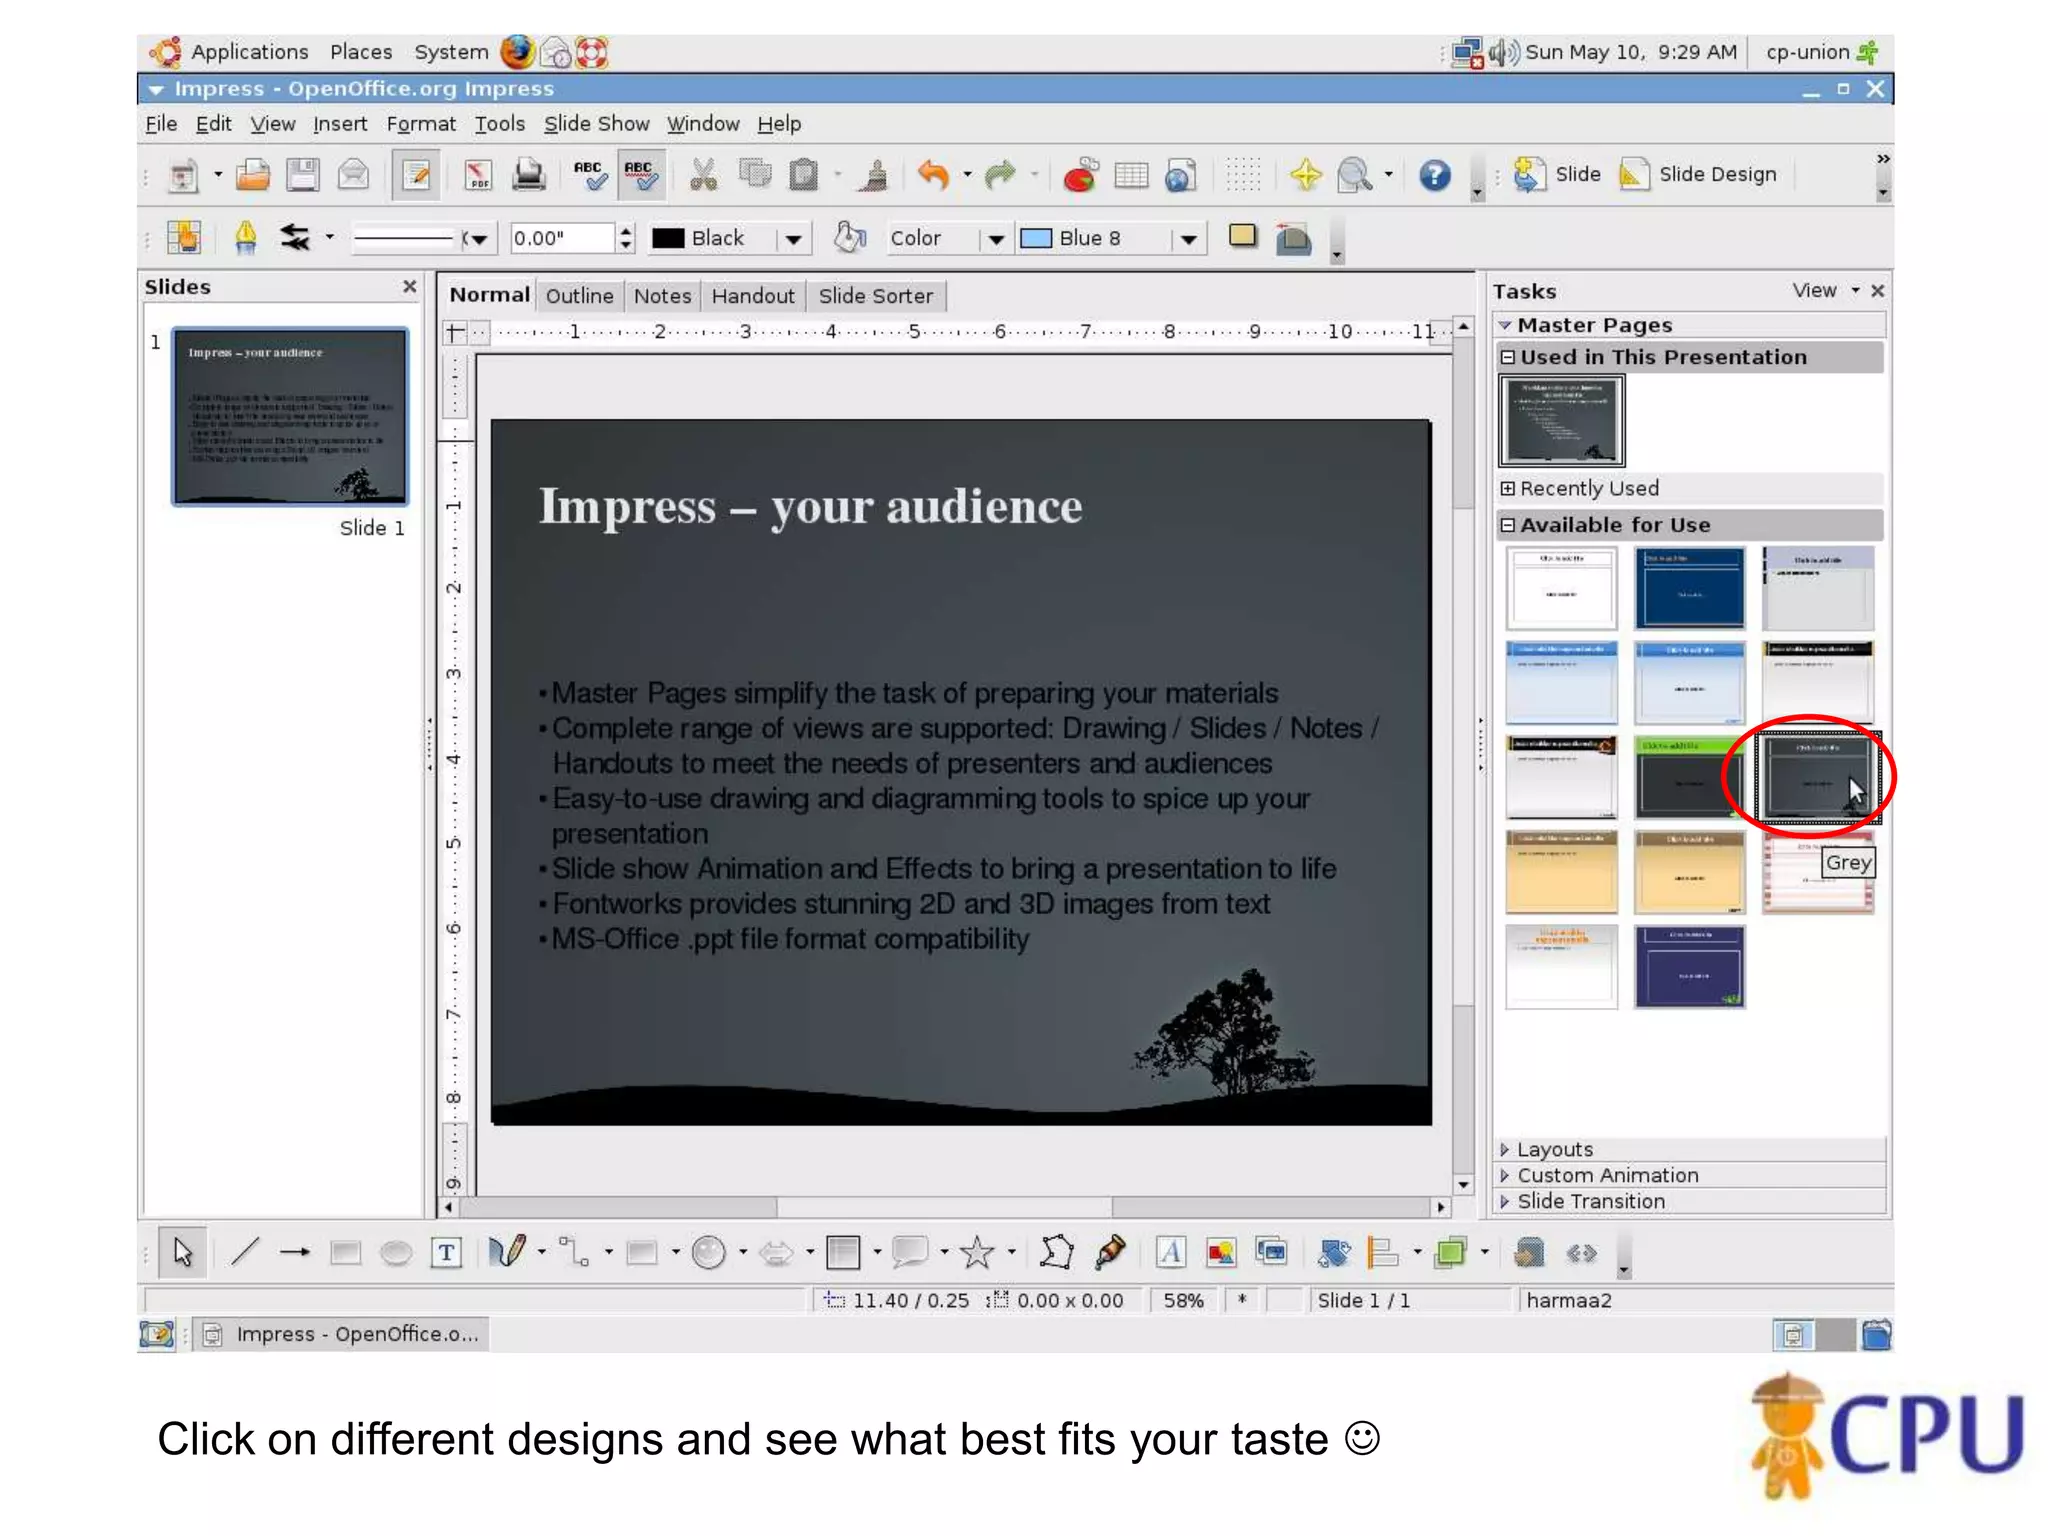2048x1536 pixels.
Task: Select the Line drawing tool
Action: (x=245, y=1252)
